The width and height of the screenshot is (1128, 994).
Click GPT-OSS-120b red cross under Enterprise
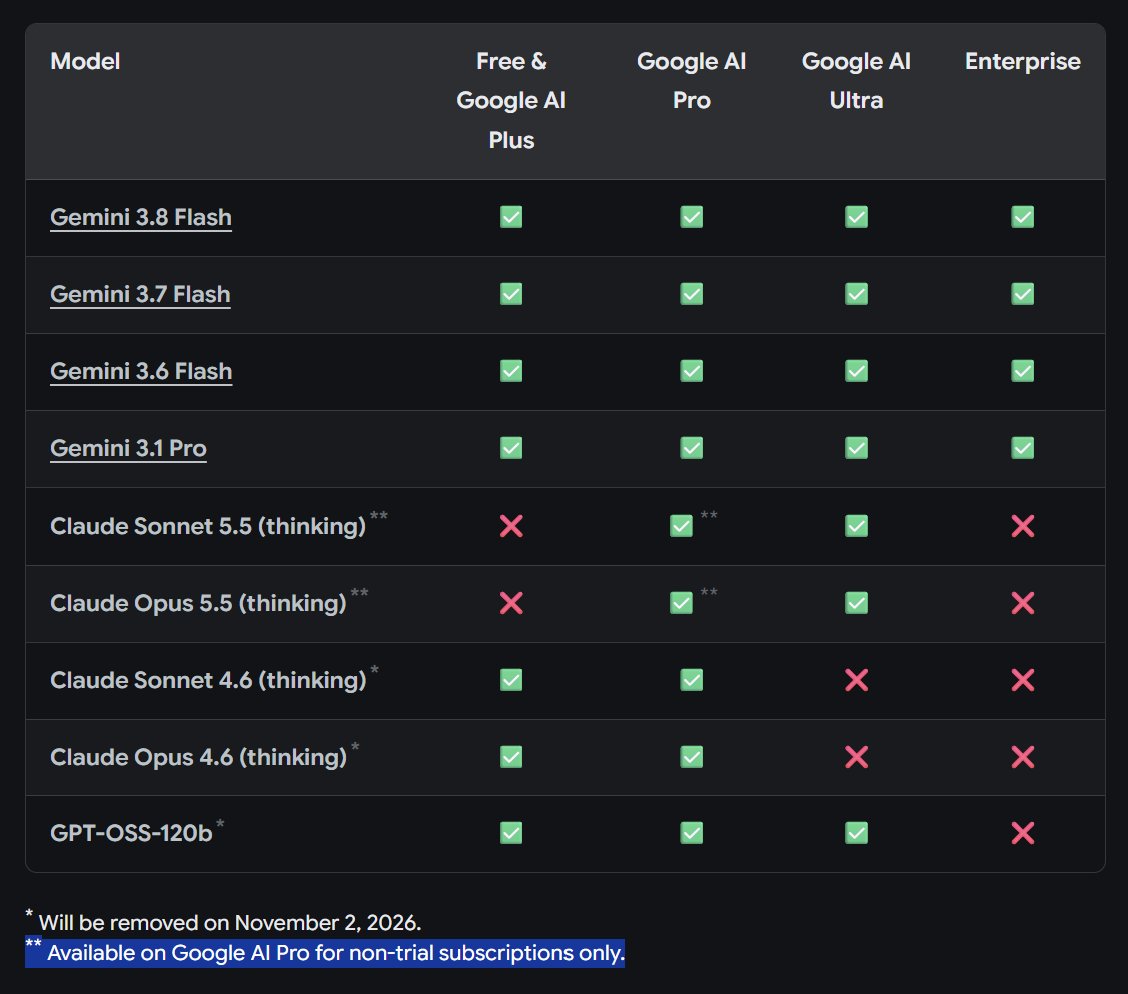[x=1022, y=833]
